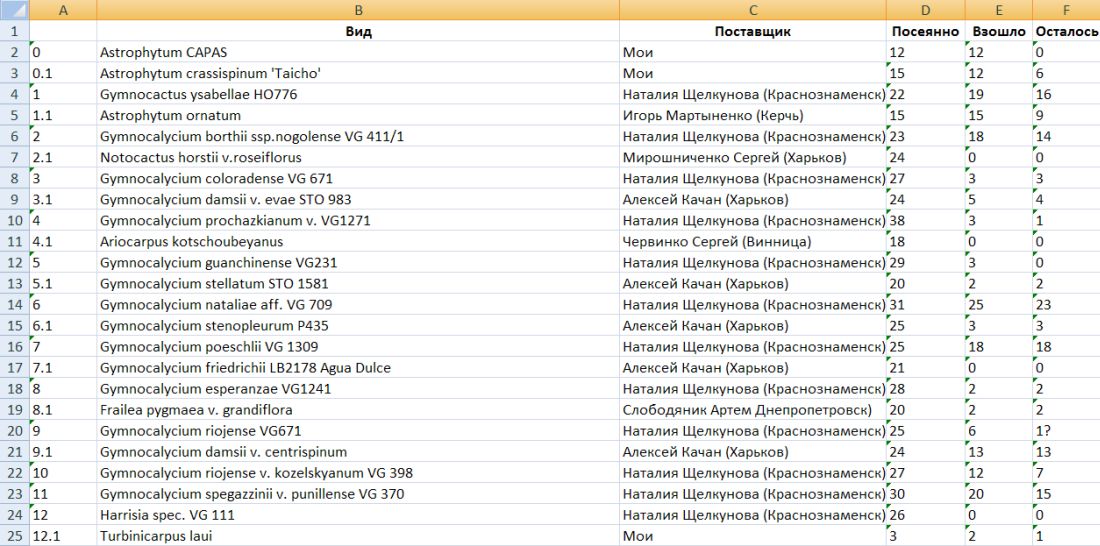This screenshot has height=546, width=1100.
Task: Click sown value '38' in Gymnocalycium prochazkianum row
Action: tap(925, 220)
